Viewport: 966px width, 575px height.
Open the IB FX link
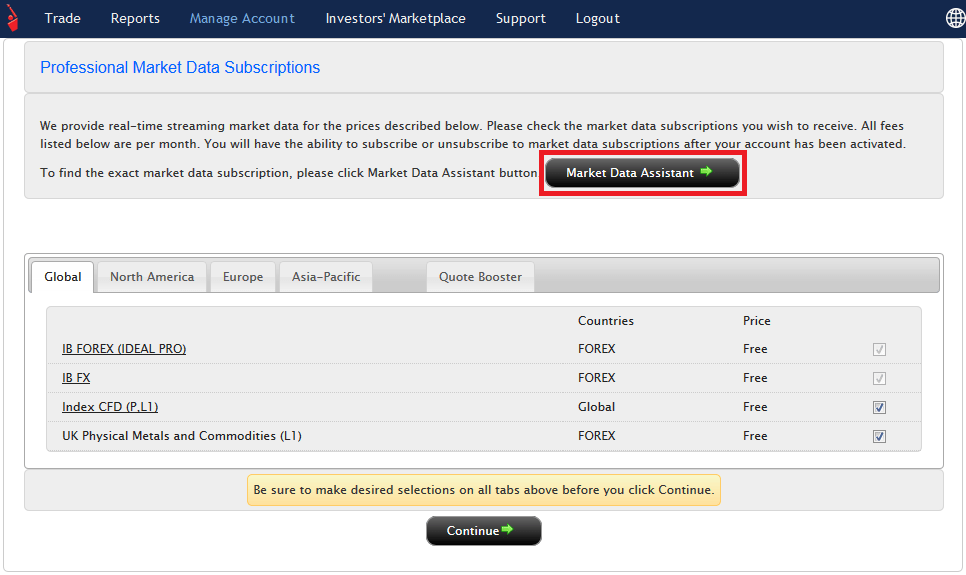tap(76, 378)
